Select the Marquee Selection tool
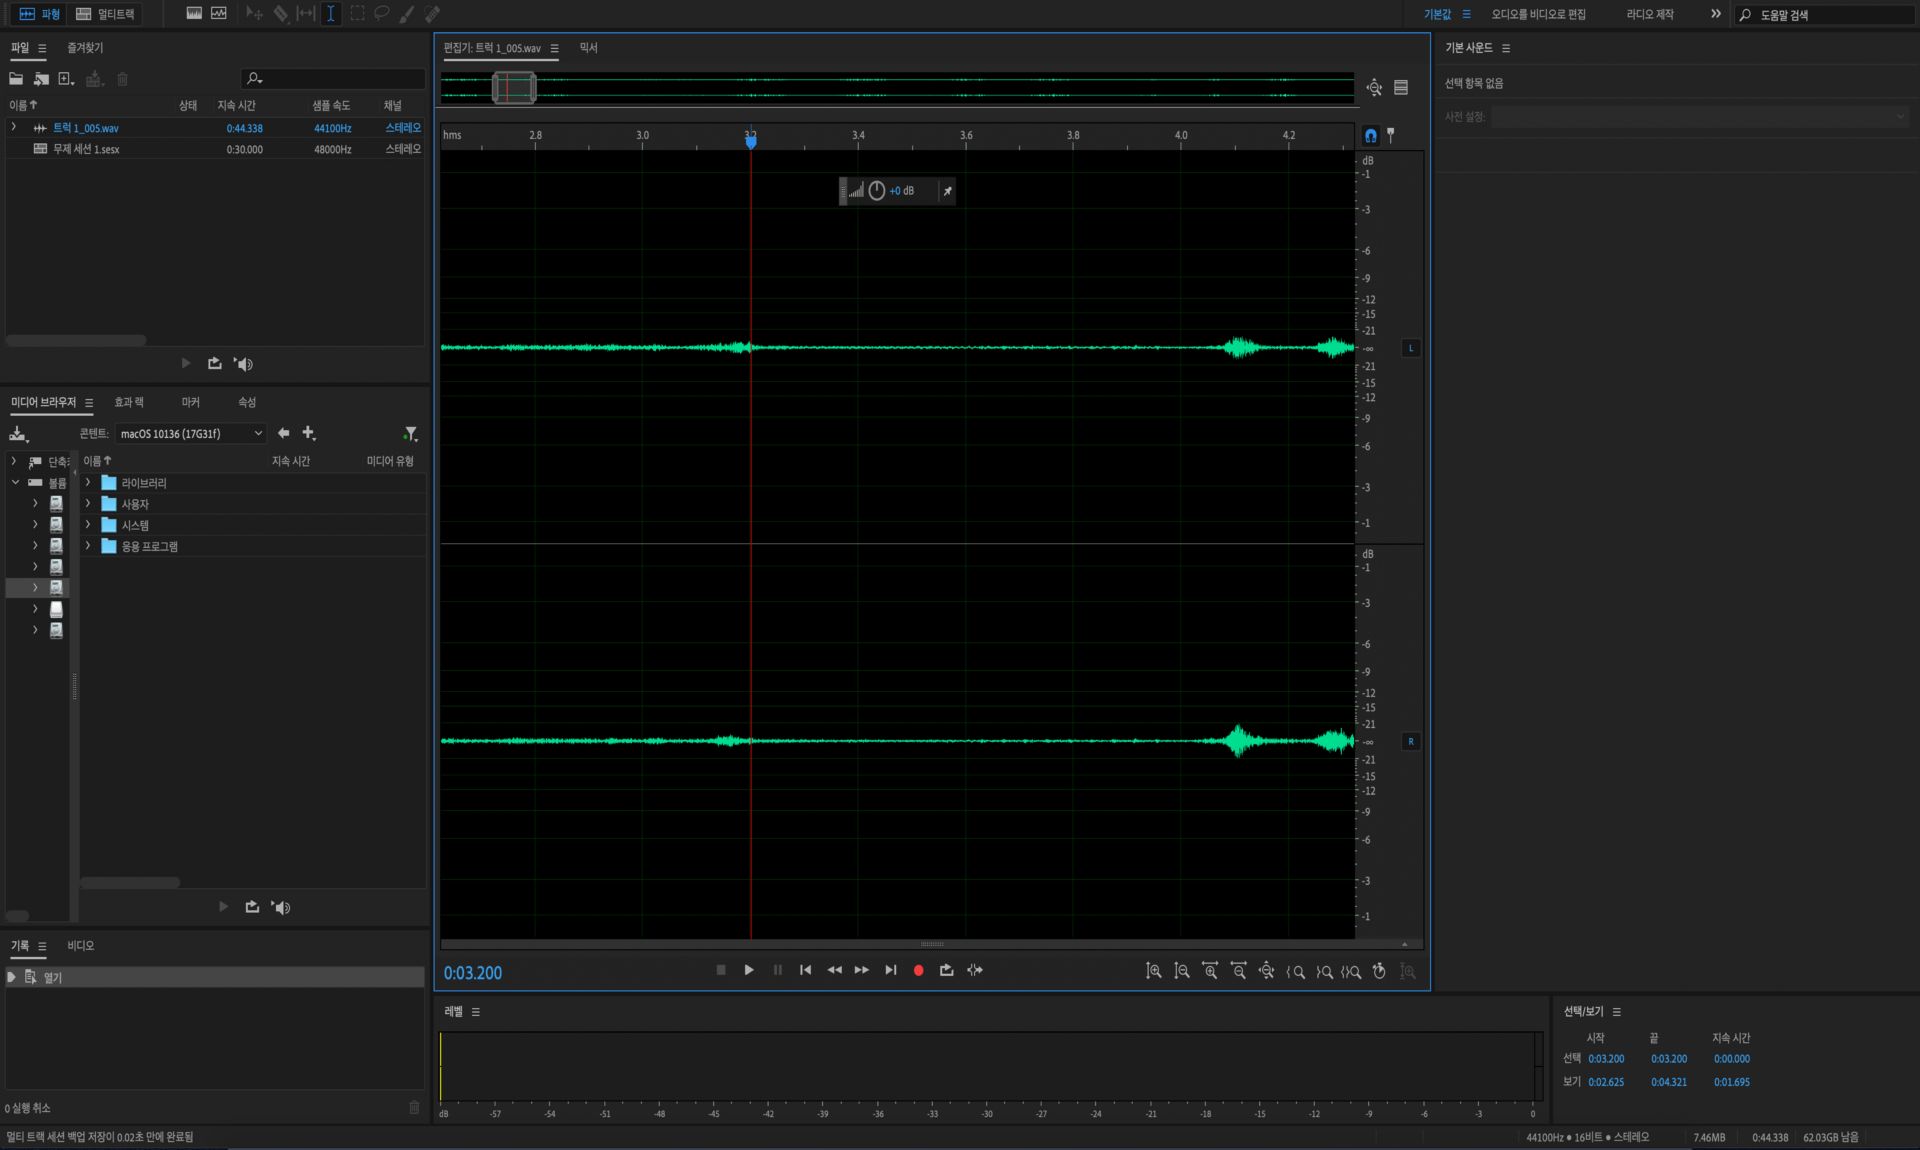The height and width of the screenshot is (1150, 1920). click(x=357, y=14)
